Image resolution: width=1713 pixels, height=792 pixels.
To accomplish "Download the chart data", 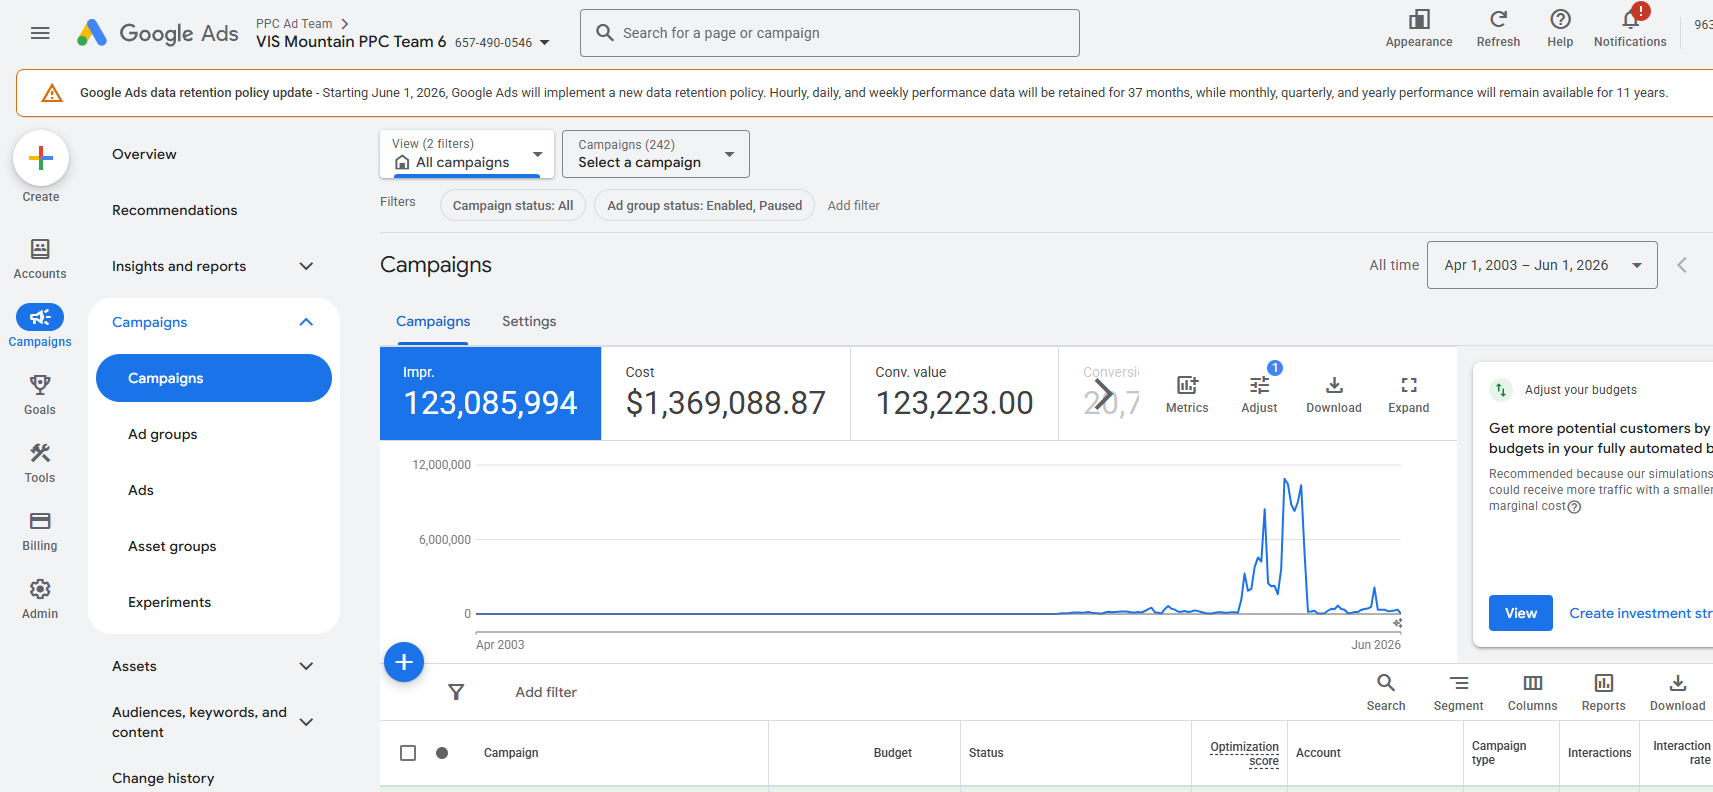I will (x=1334, y=394).
